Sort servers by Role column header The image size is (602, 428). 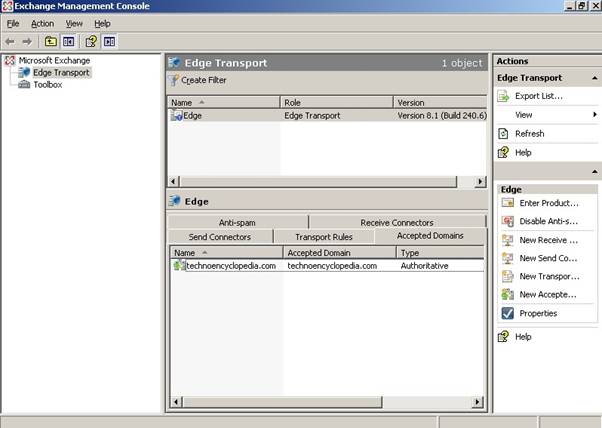[x=337, y=102]
